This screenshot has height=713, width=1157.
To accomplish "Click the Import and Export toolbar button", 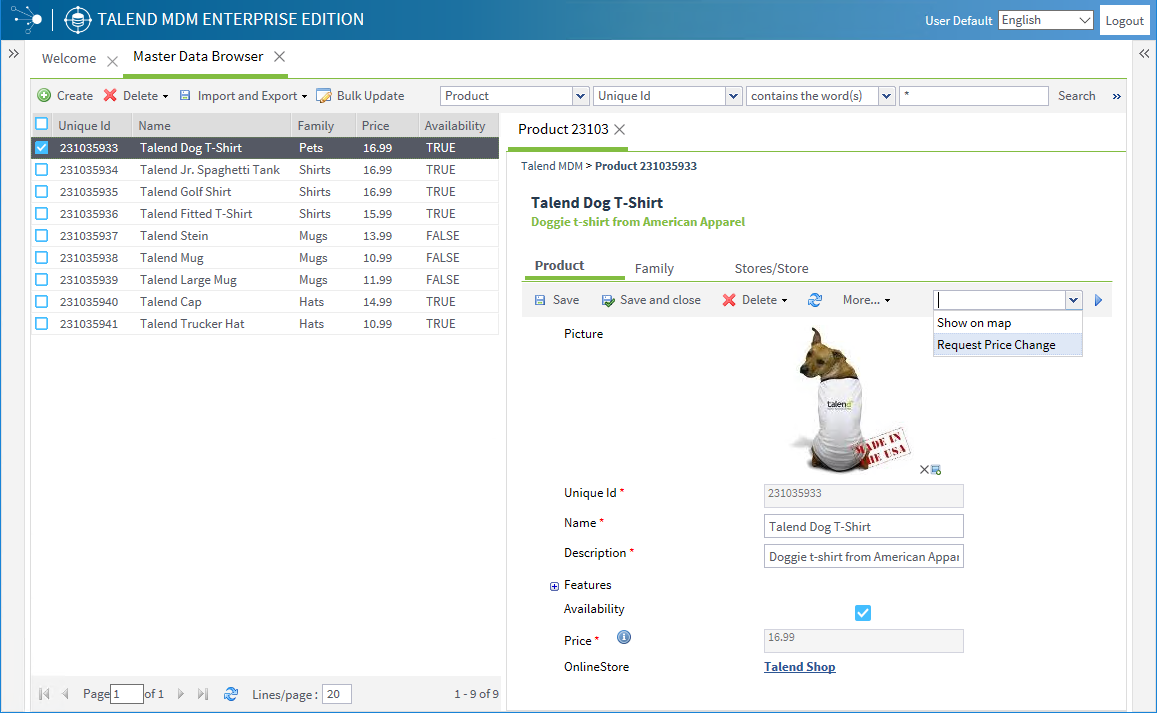I will tap(241, 96).
